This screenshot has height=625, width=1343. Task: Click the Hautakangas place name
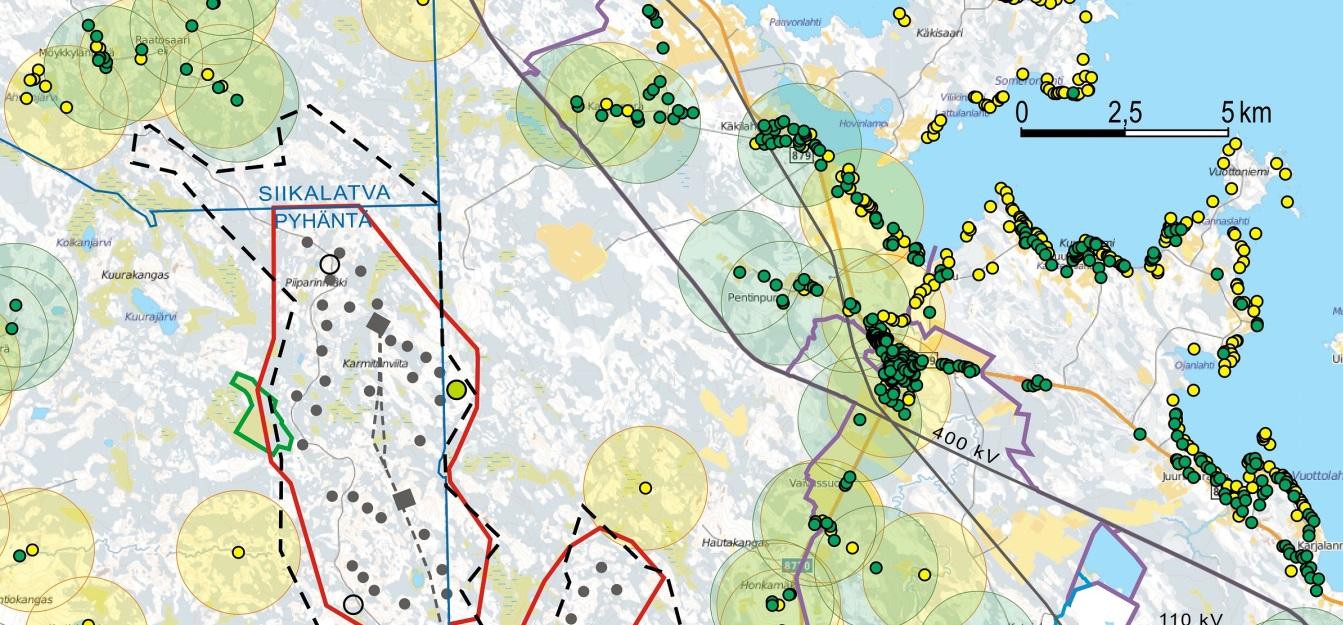733,542
